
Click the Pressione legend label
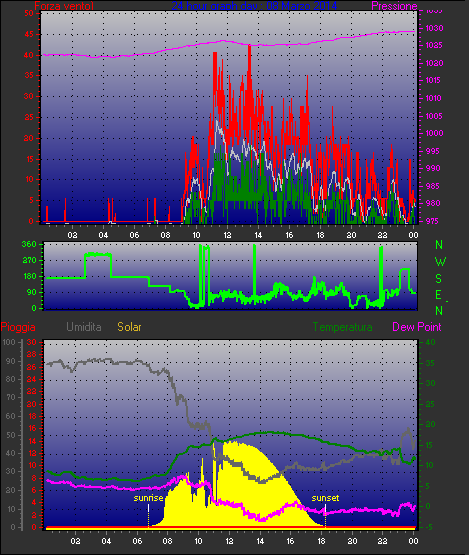click(x=394, y=6)
